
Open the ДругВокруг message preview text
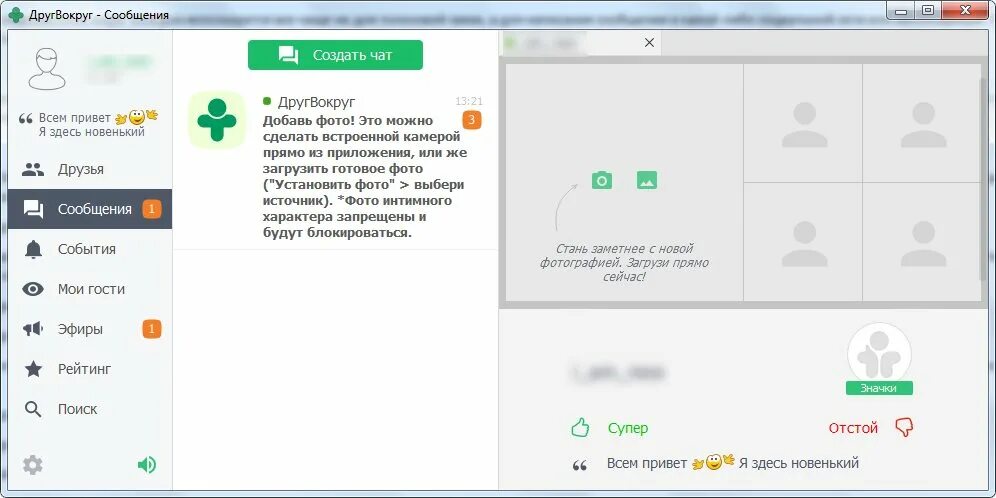[x=363, y=177]
